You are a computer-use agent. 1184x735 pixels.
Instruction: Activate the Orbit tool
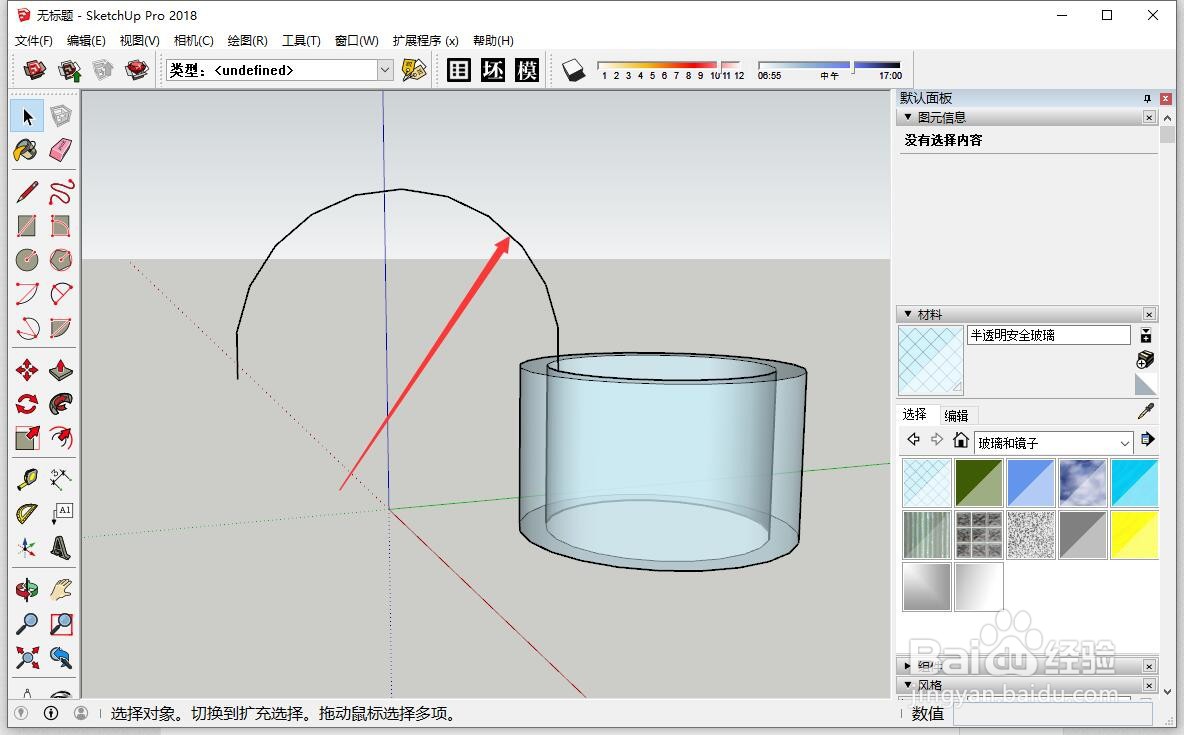click(26, 588)
